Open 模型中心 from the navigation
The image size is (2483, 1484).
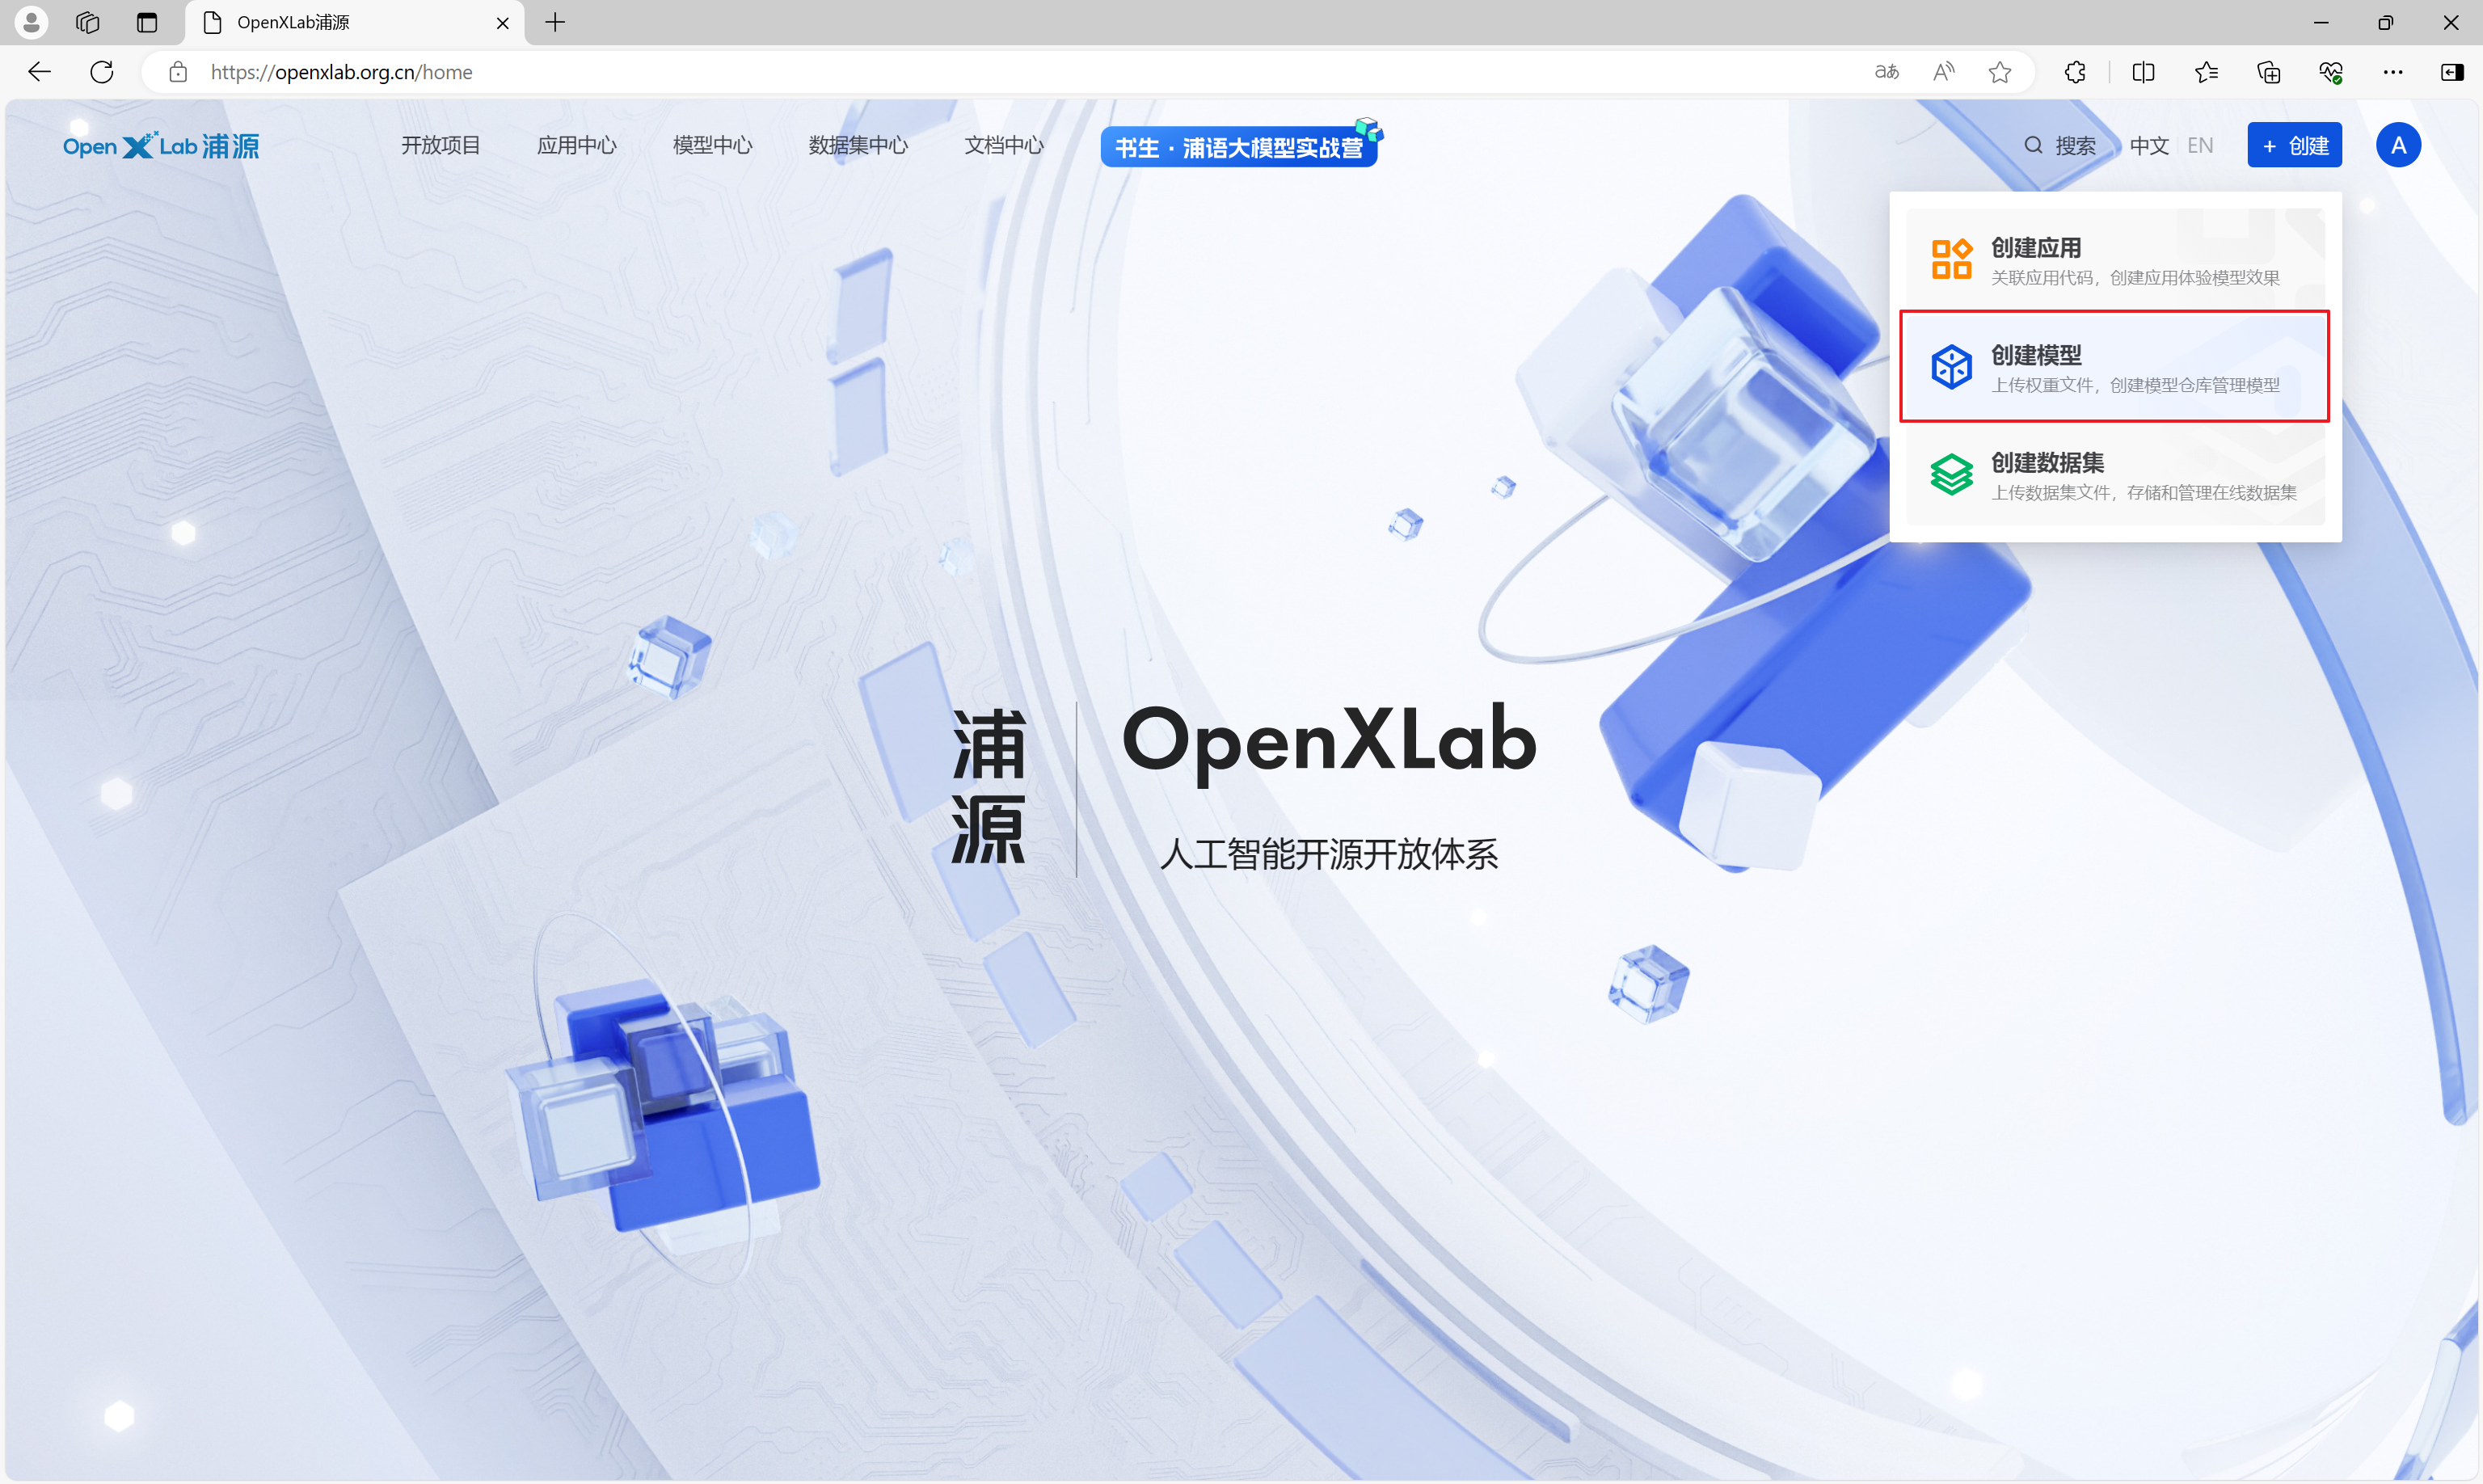(713, 146)
